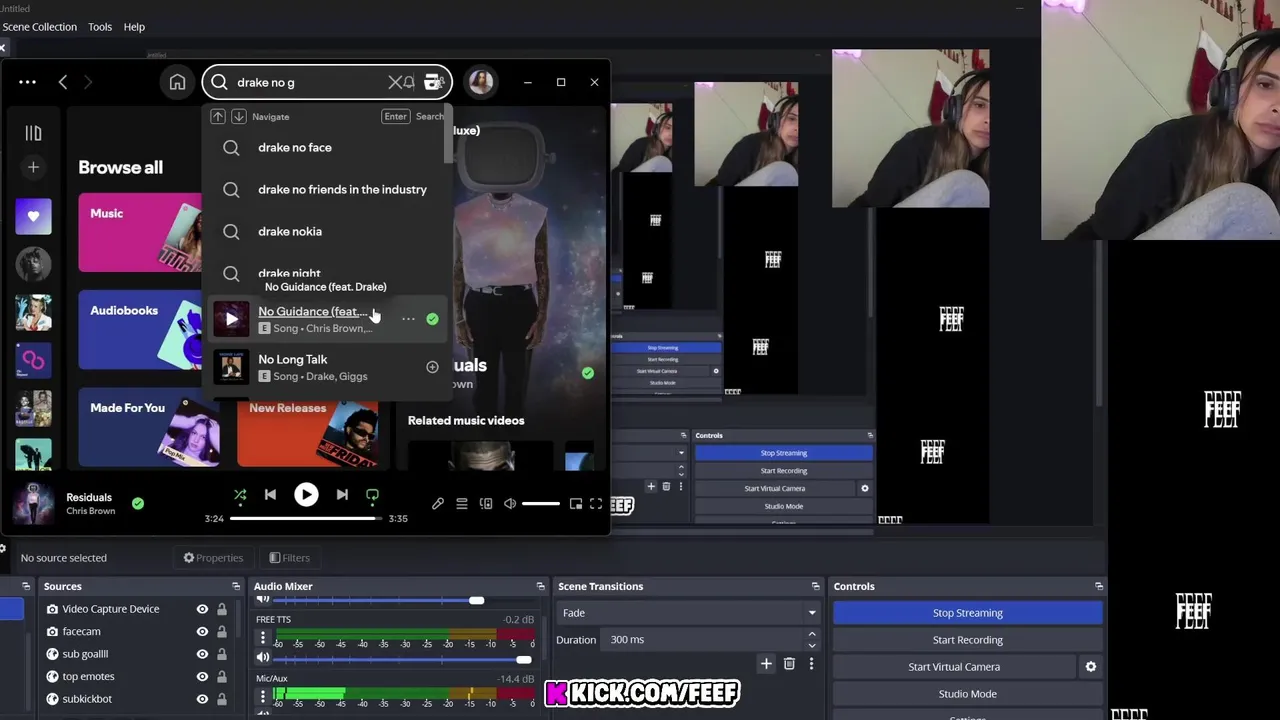Create a new playlist with plus icon

(33, 167)
